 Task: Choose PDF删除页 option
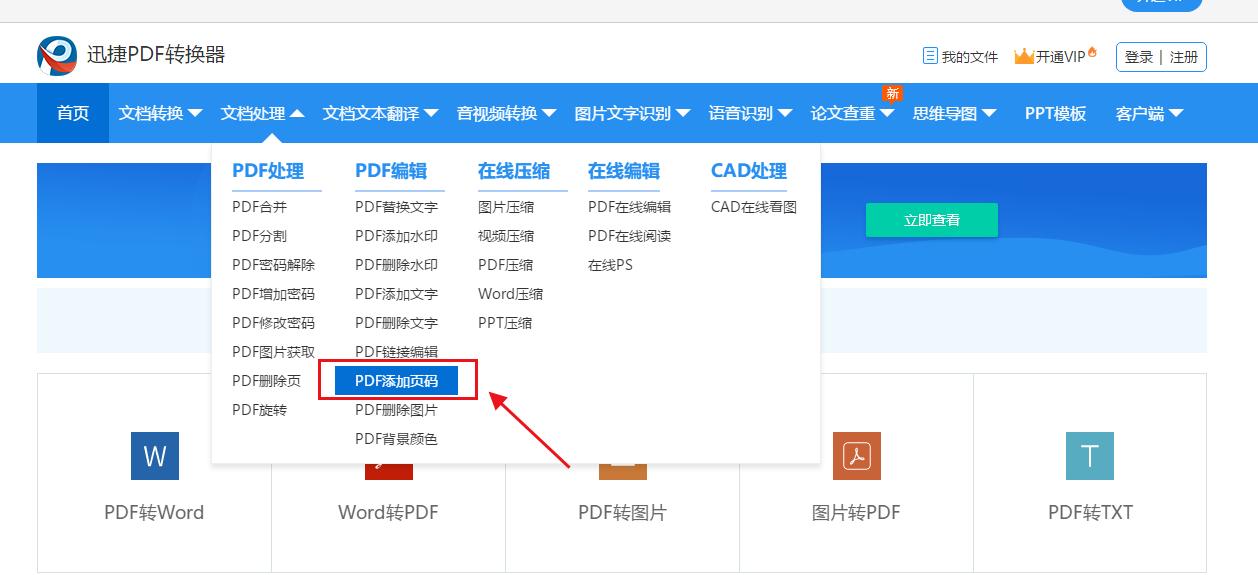point(266,381)
